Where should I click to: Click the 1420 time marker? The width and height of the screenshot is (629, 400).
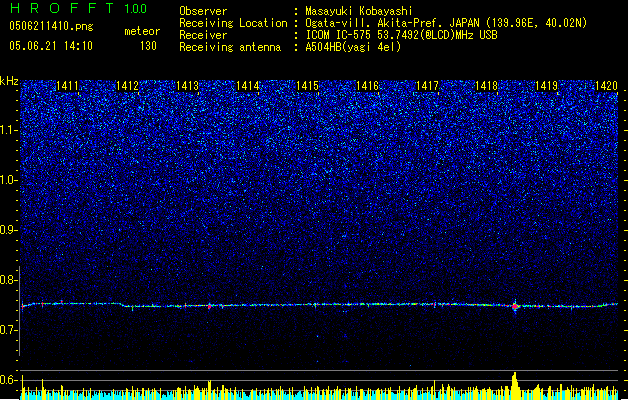click(x=606, y=86)
